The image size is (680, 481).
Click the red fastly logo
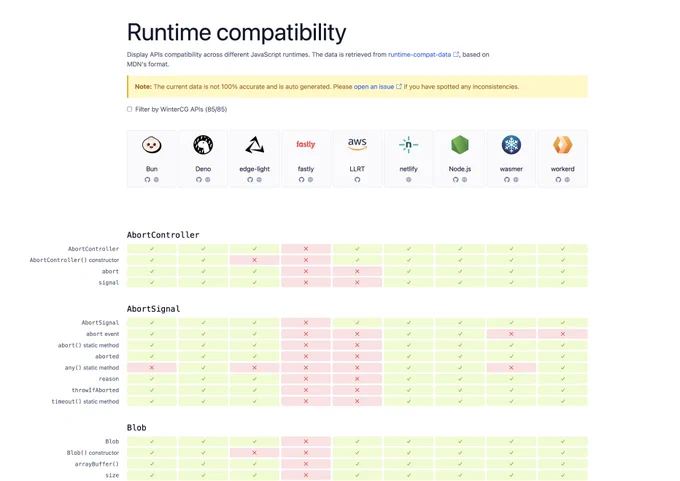click(x=306, y=144)
